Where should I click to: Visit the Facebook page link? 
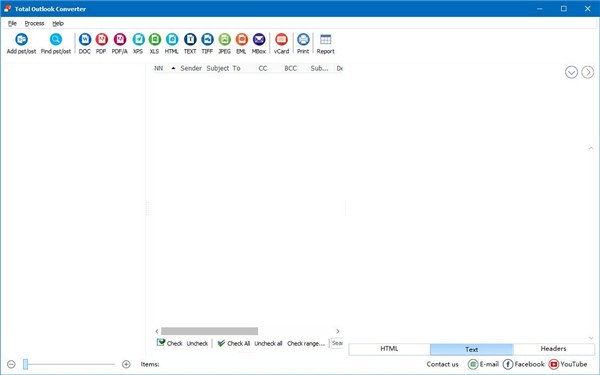click(523, 364)
